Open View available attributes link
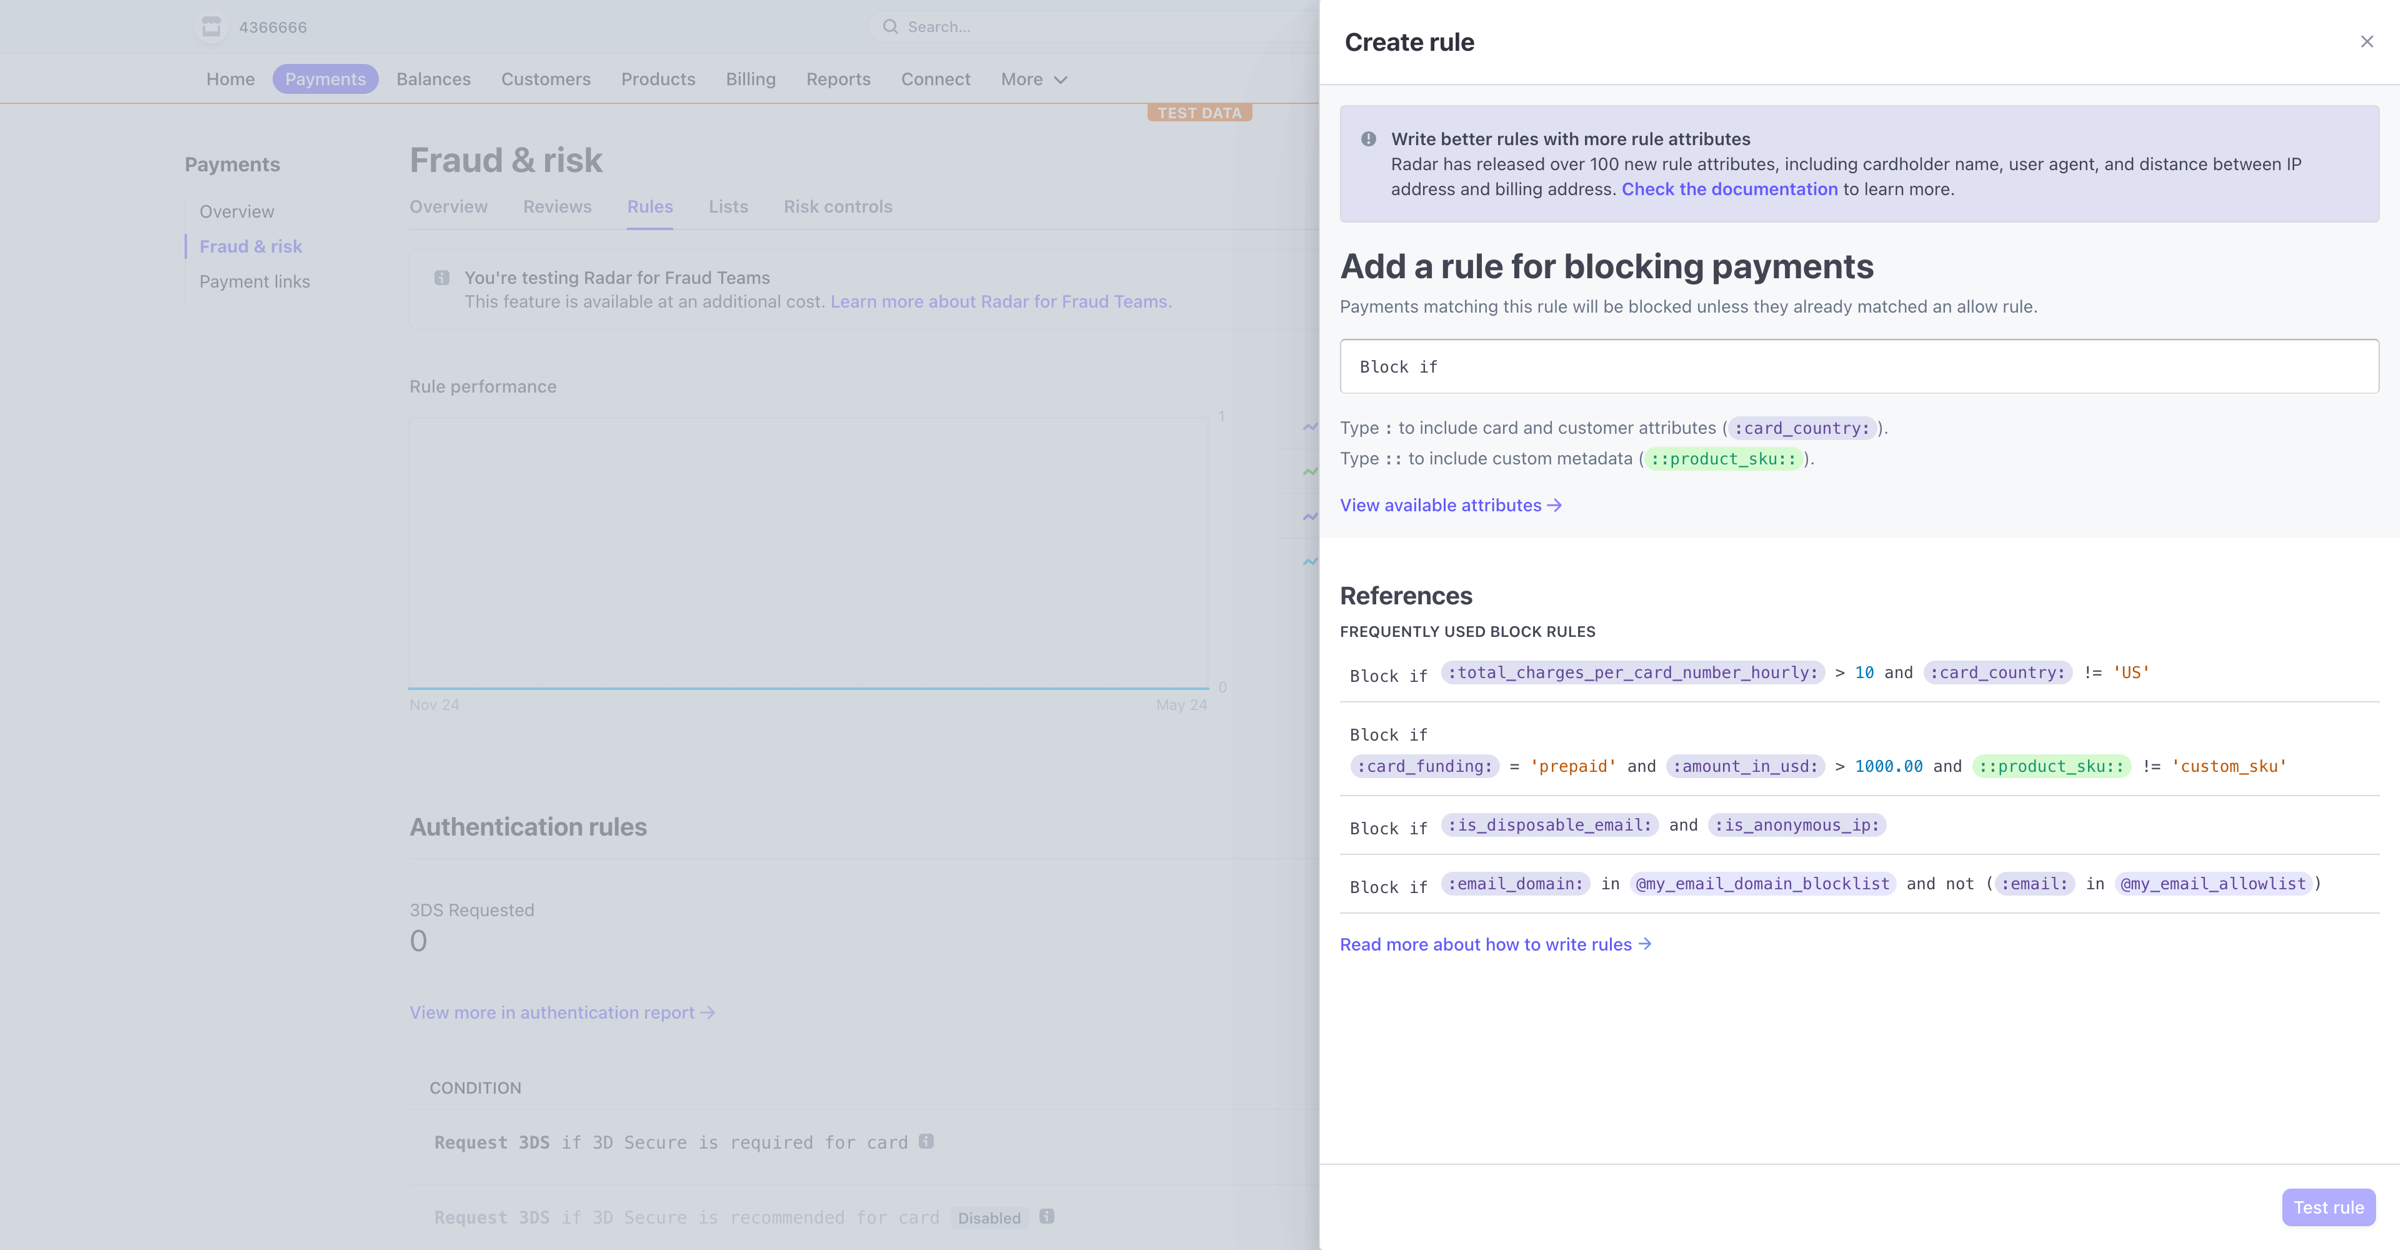This screenshot has height=1250, width=2400. coord(1451,505)
